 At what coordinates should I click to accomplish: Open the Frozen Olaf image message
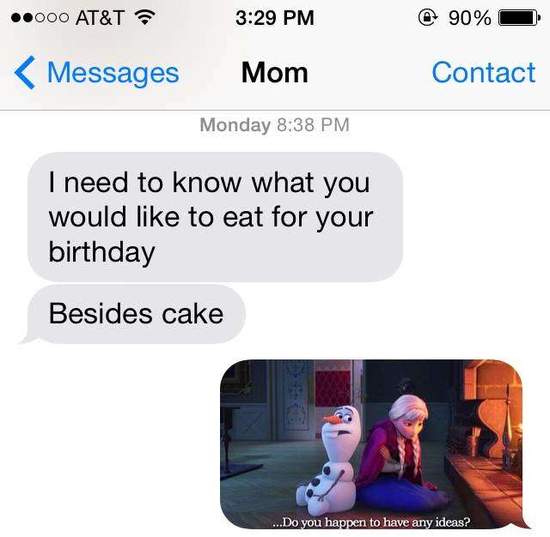pyautogui.click(x=374, y=444)
